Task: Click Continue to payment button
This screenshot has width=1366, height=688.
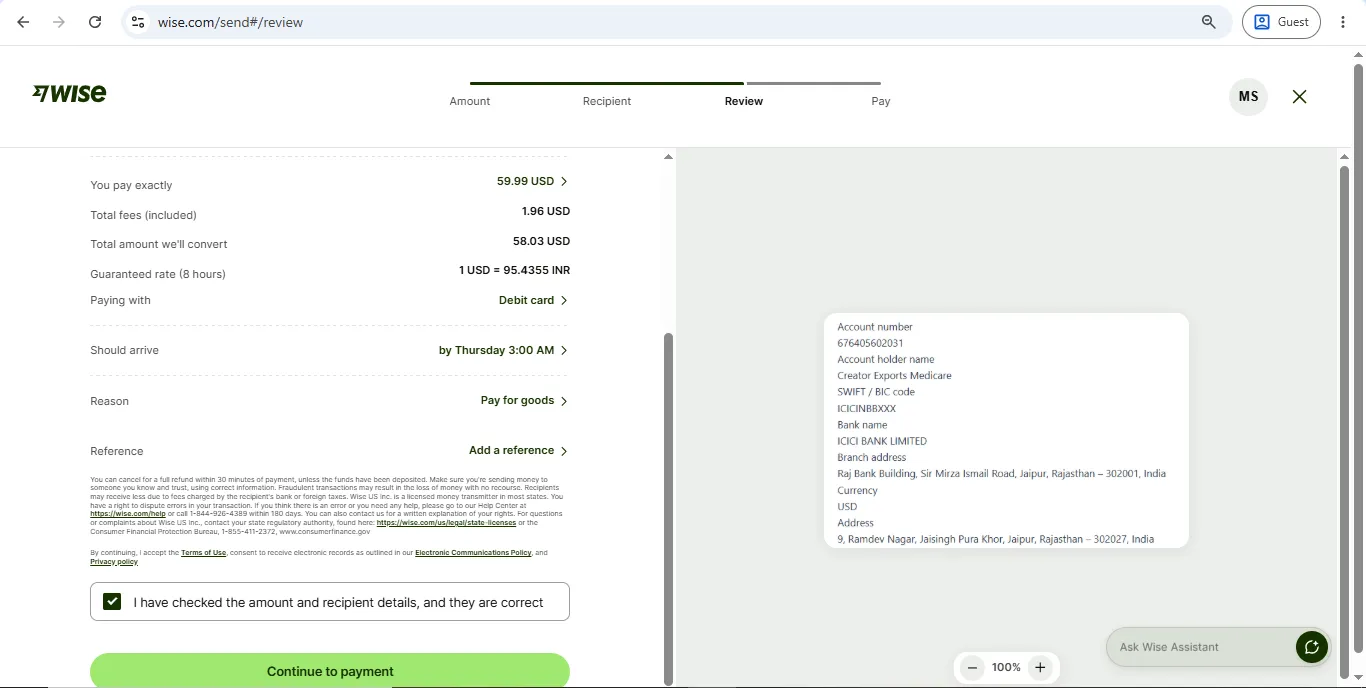Action: click(x=330, y=671)
